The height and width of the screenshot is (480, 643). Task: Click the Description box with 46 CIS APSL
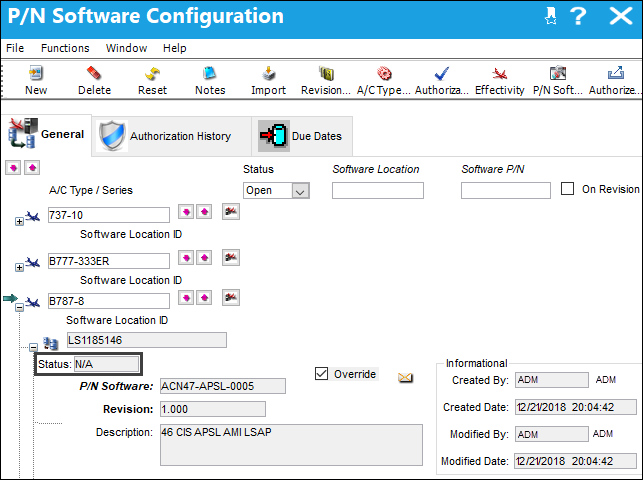point(291,445)
